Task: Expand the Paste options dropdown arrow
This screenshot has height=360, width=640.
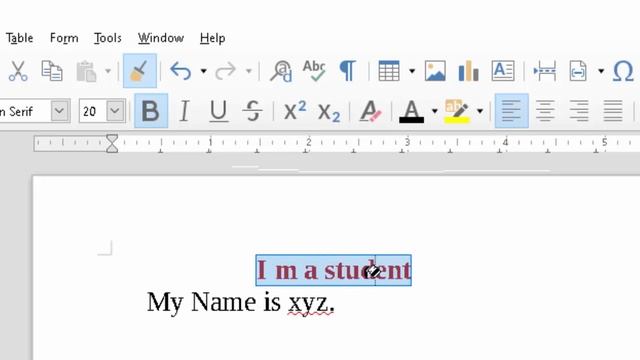Action: (x=108, y=71)
